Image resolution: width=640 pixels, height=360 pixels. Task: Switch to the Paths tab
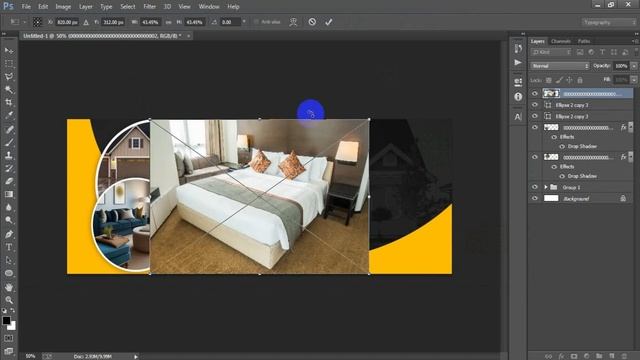pos(584,41)
